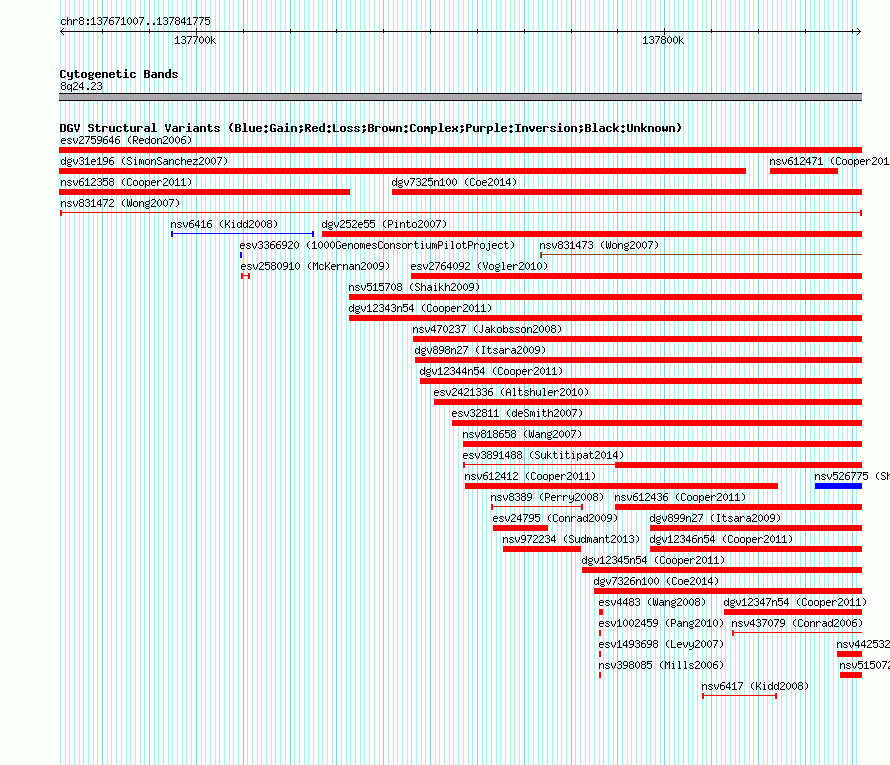890x765 pixels.
Task: Click the nsv612358 (Cooper2011) label
Action: (126, 182)
